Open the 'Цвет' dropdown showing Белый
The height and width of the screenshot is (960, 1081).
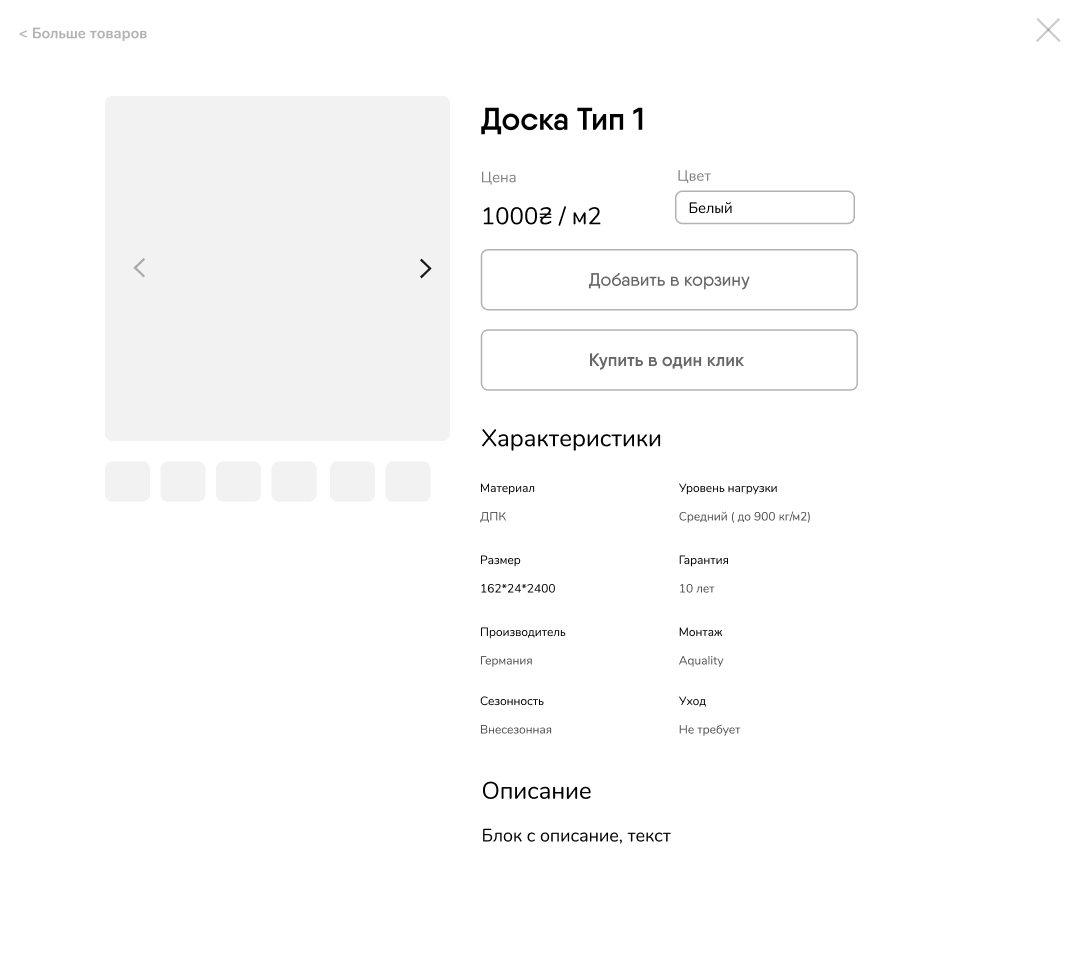(765, 208)
